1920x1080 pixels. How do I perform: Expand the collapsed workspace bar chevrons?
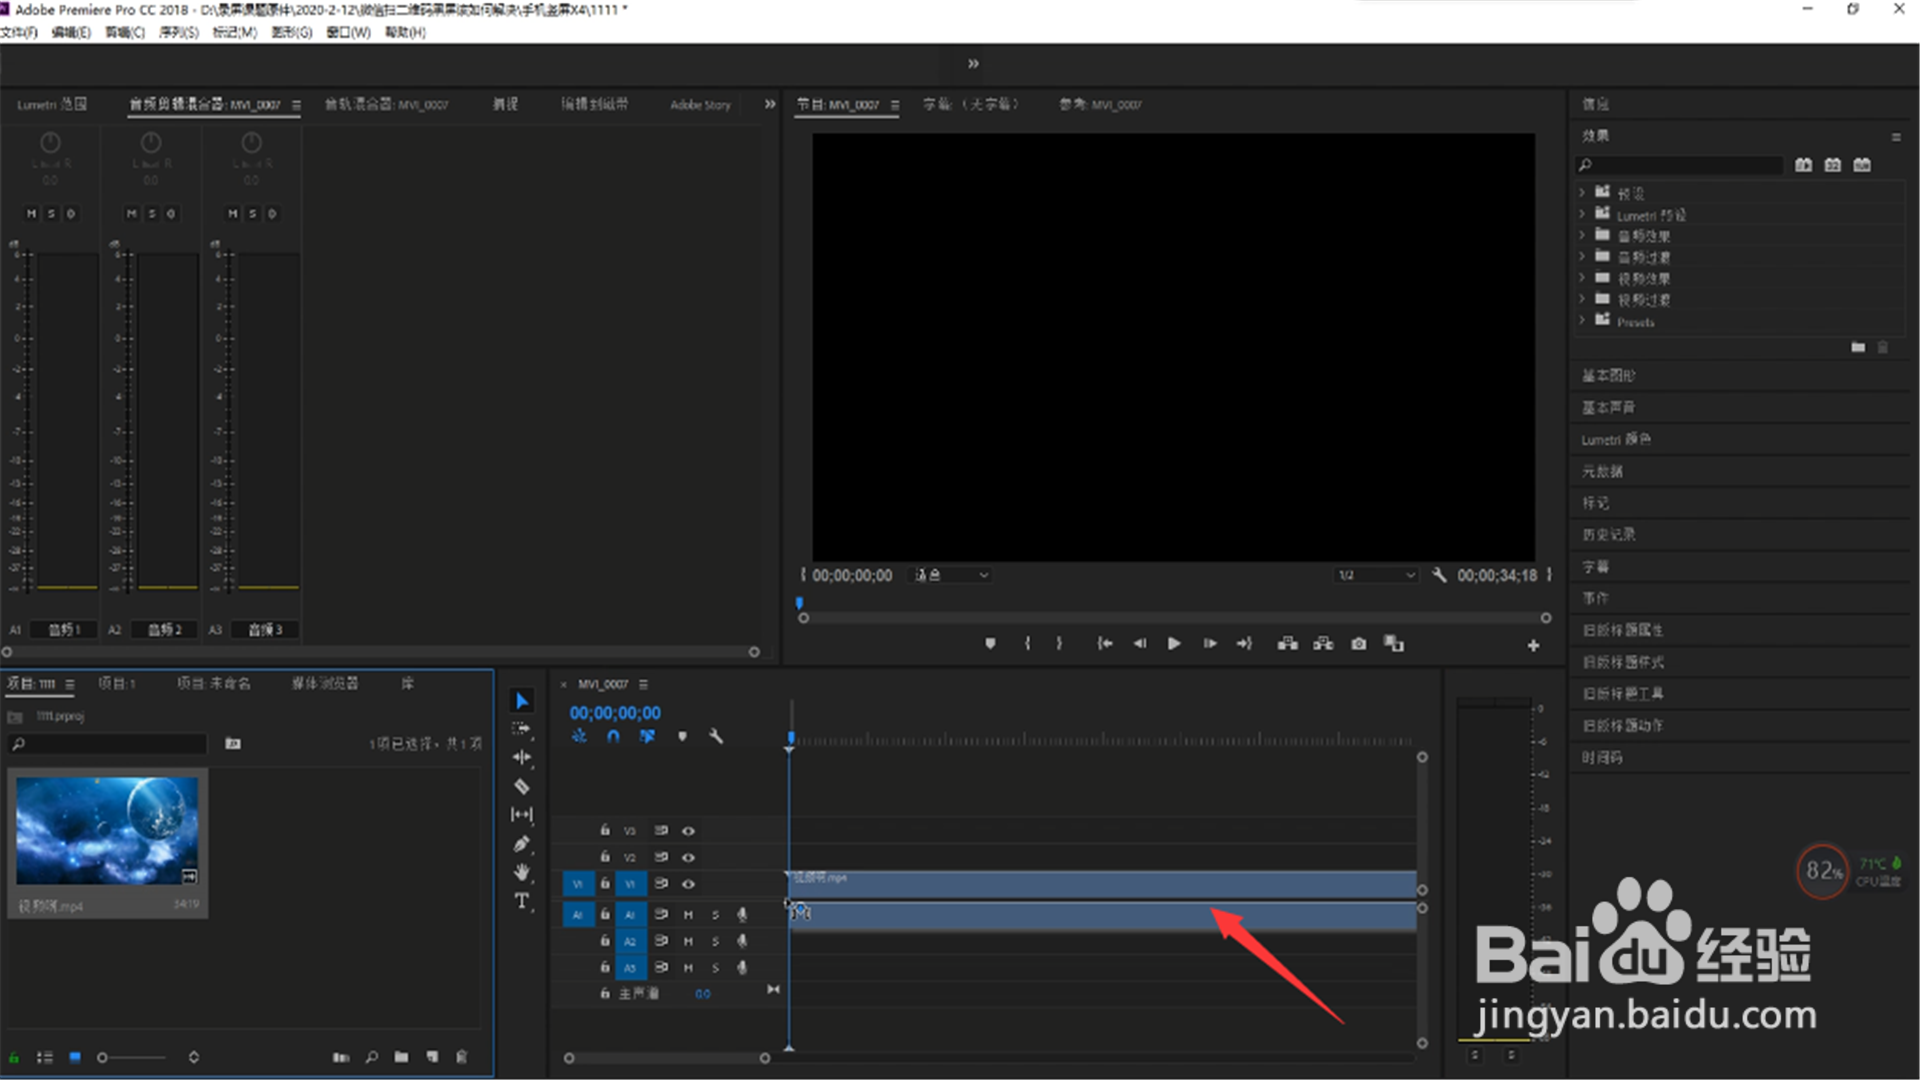point(973,64)
